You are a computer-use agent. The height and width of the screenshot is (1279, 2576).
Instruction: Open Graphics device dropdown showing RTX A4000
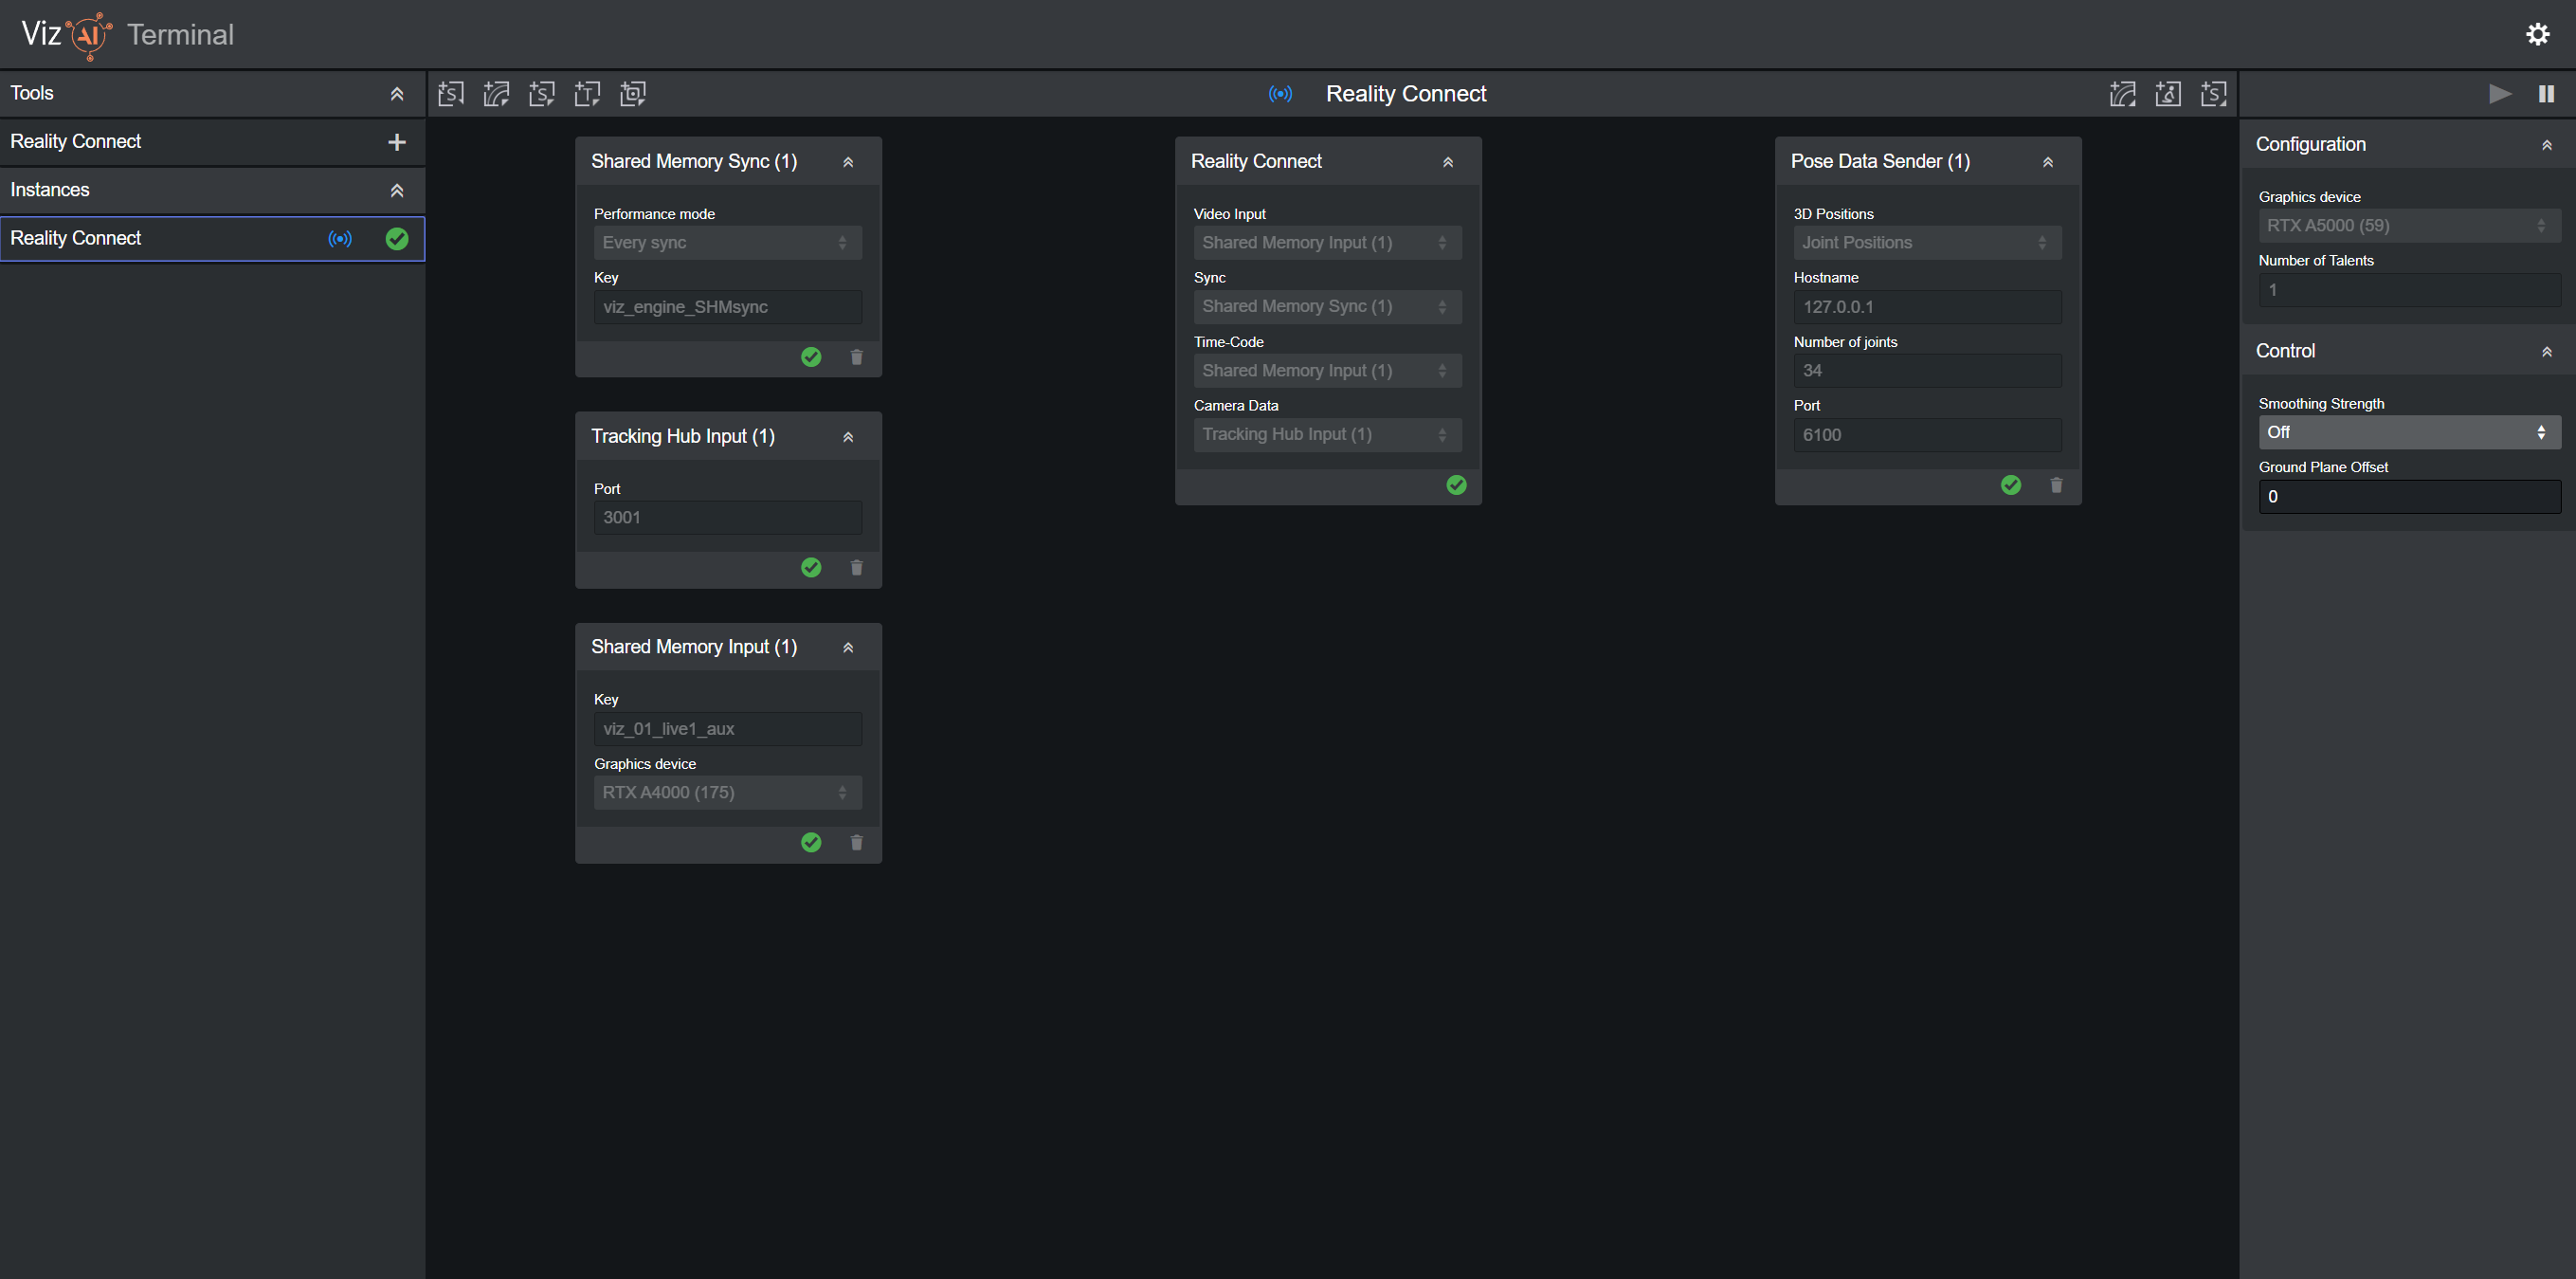coord(728,793)
